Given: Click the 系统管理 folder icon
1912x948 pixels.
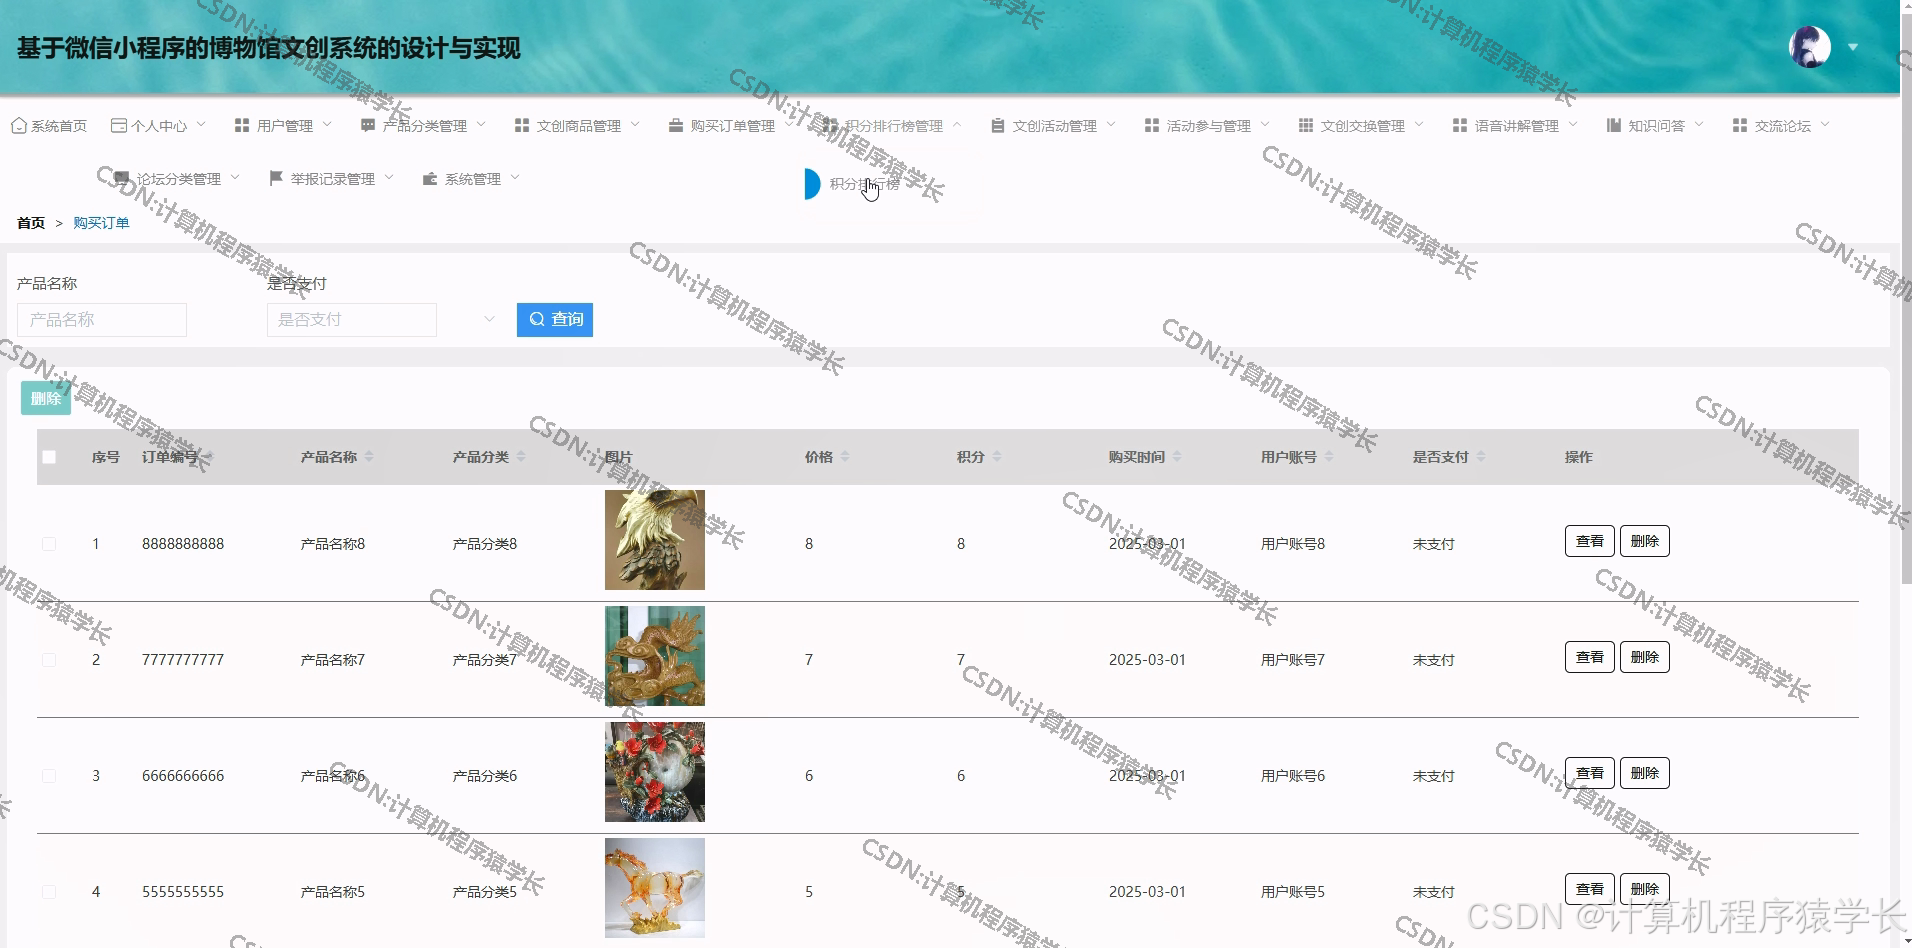Looking at the screenshot, I should [x=430, y=179].
